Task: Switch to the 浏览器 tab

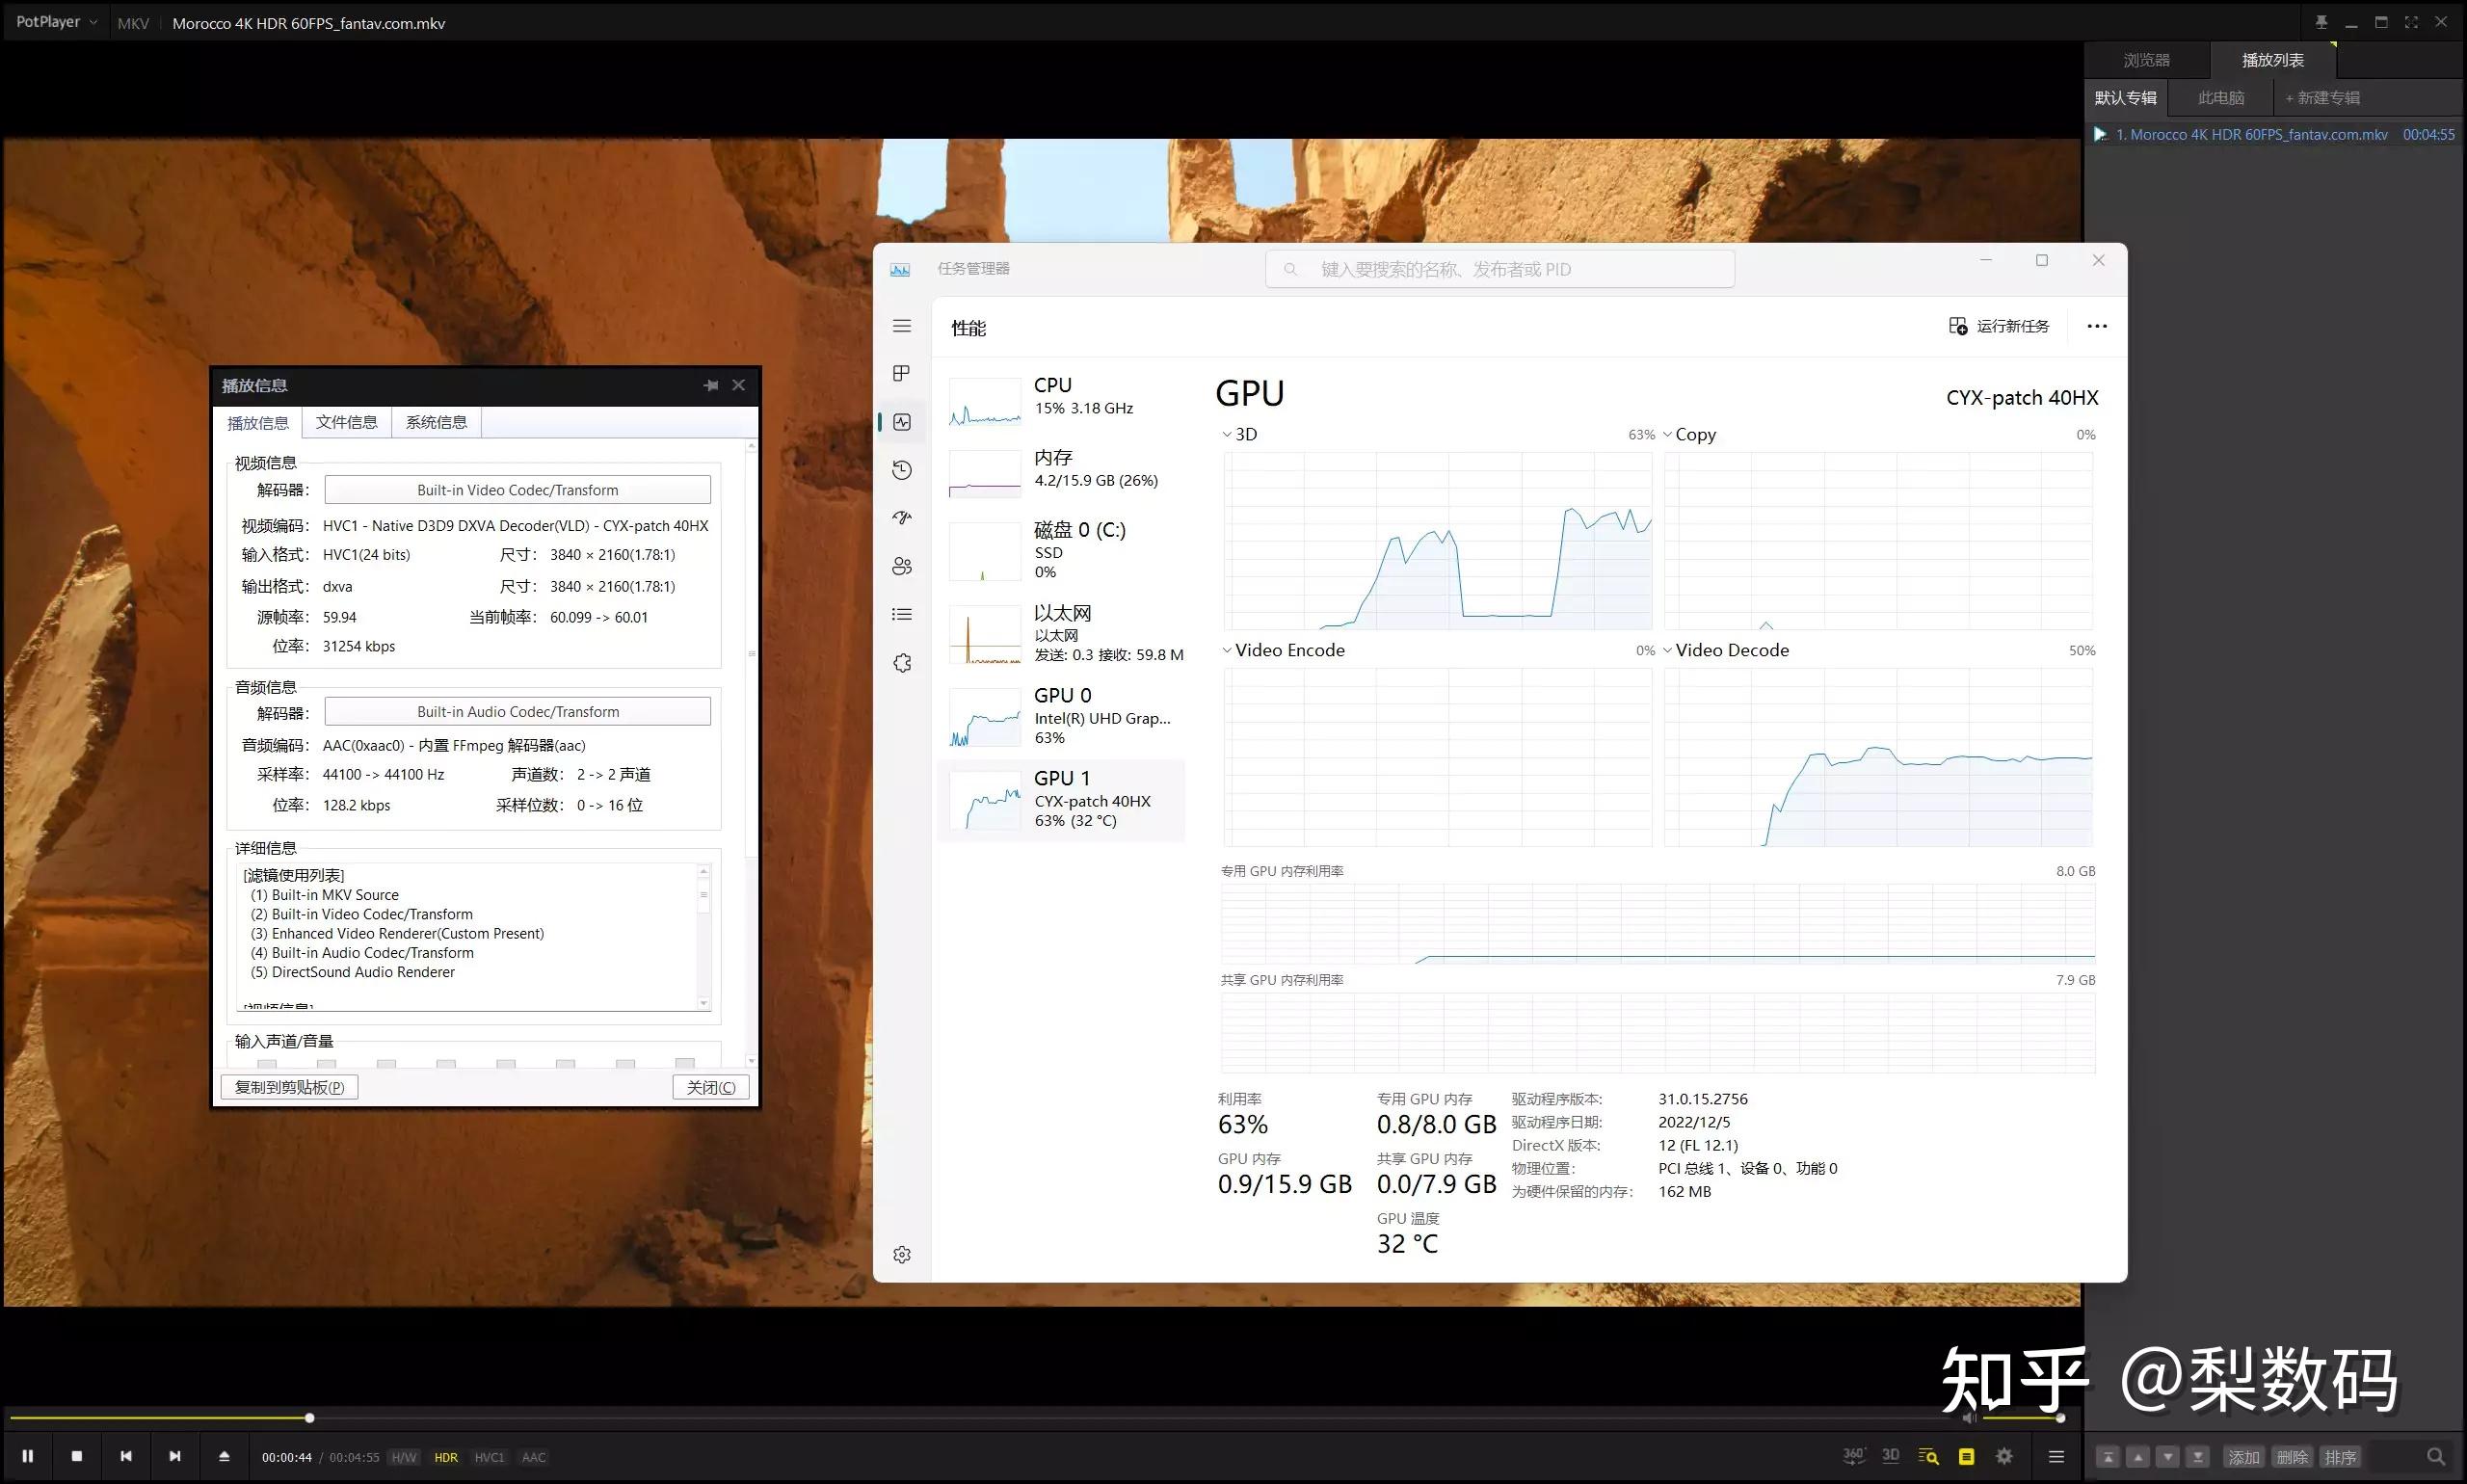Action: pyautogui.click(x=2146, y=60)
